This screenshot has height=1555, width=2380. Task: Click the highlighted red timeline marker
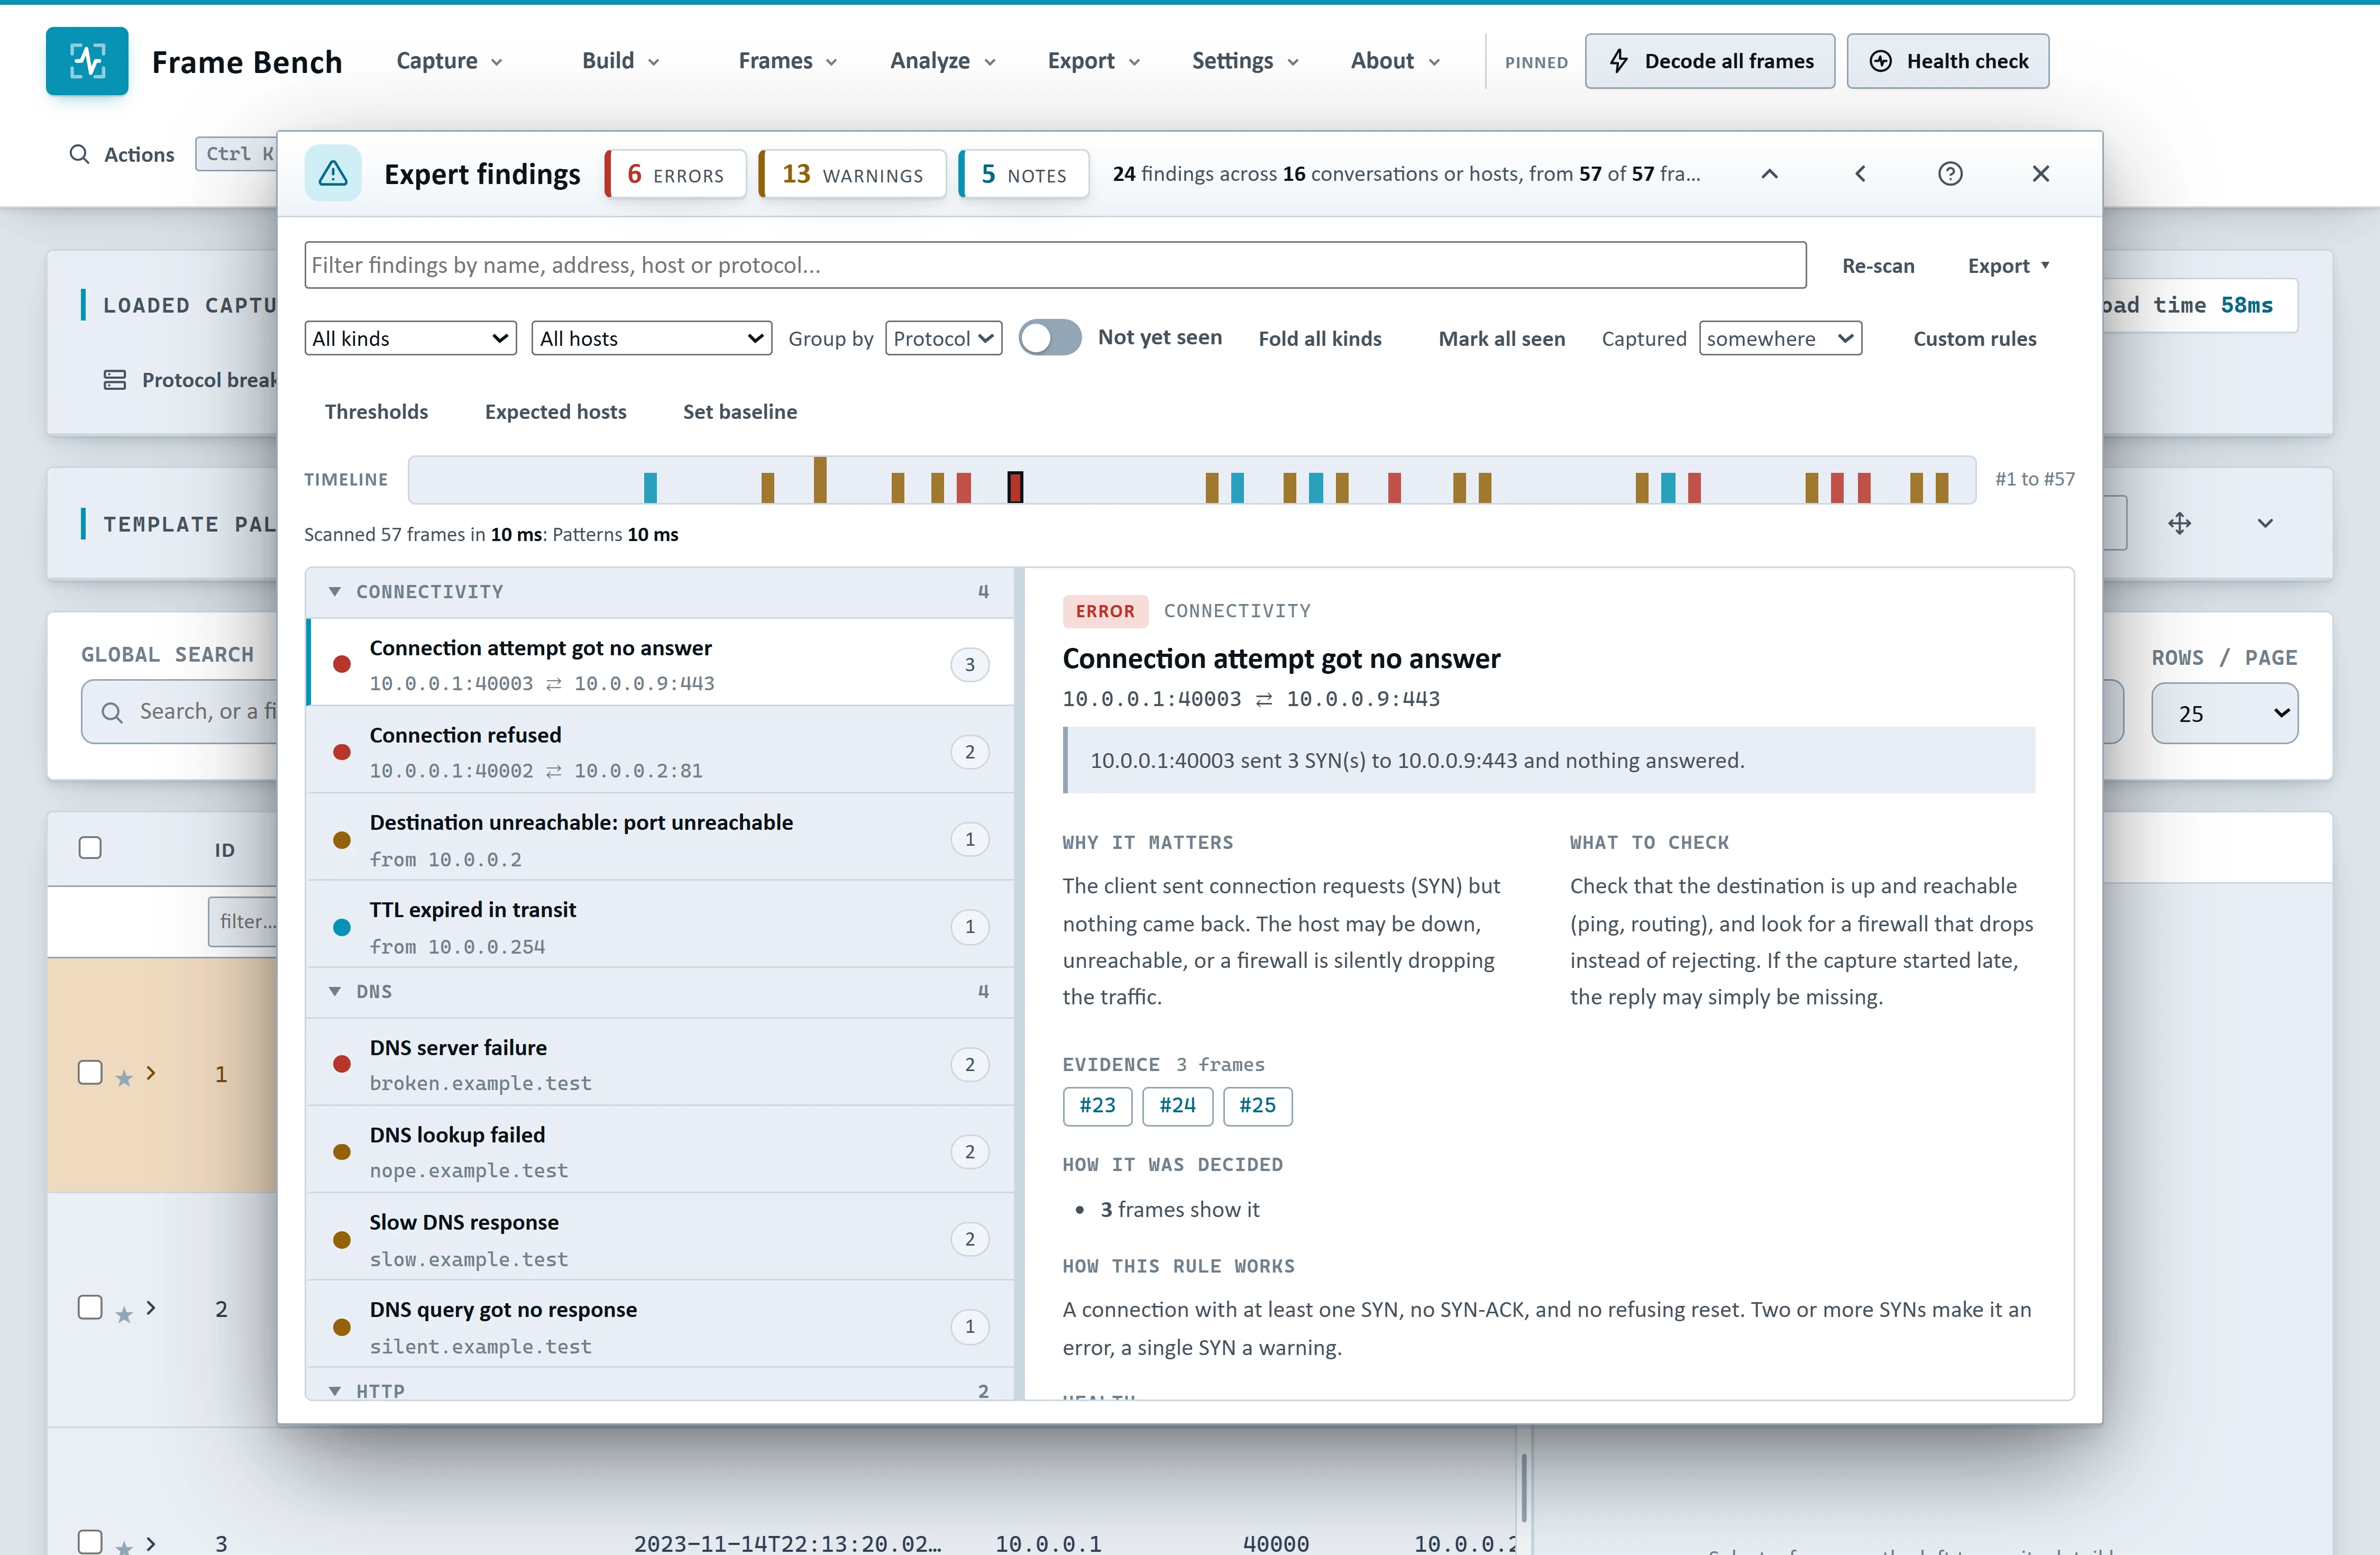click(1015, 487)
